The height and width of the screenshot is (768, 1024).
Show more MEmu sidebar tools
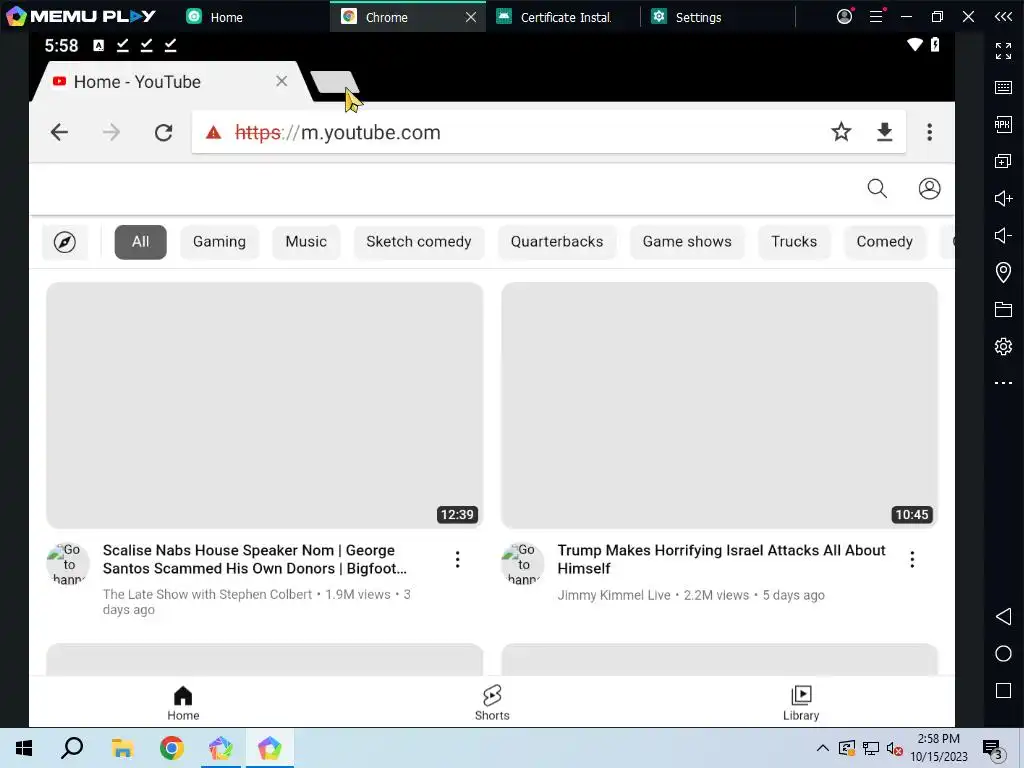click(x=1003, y=383)
